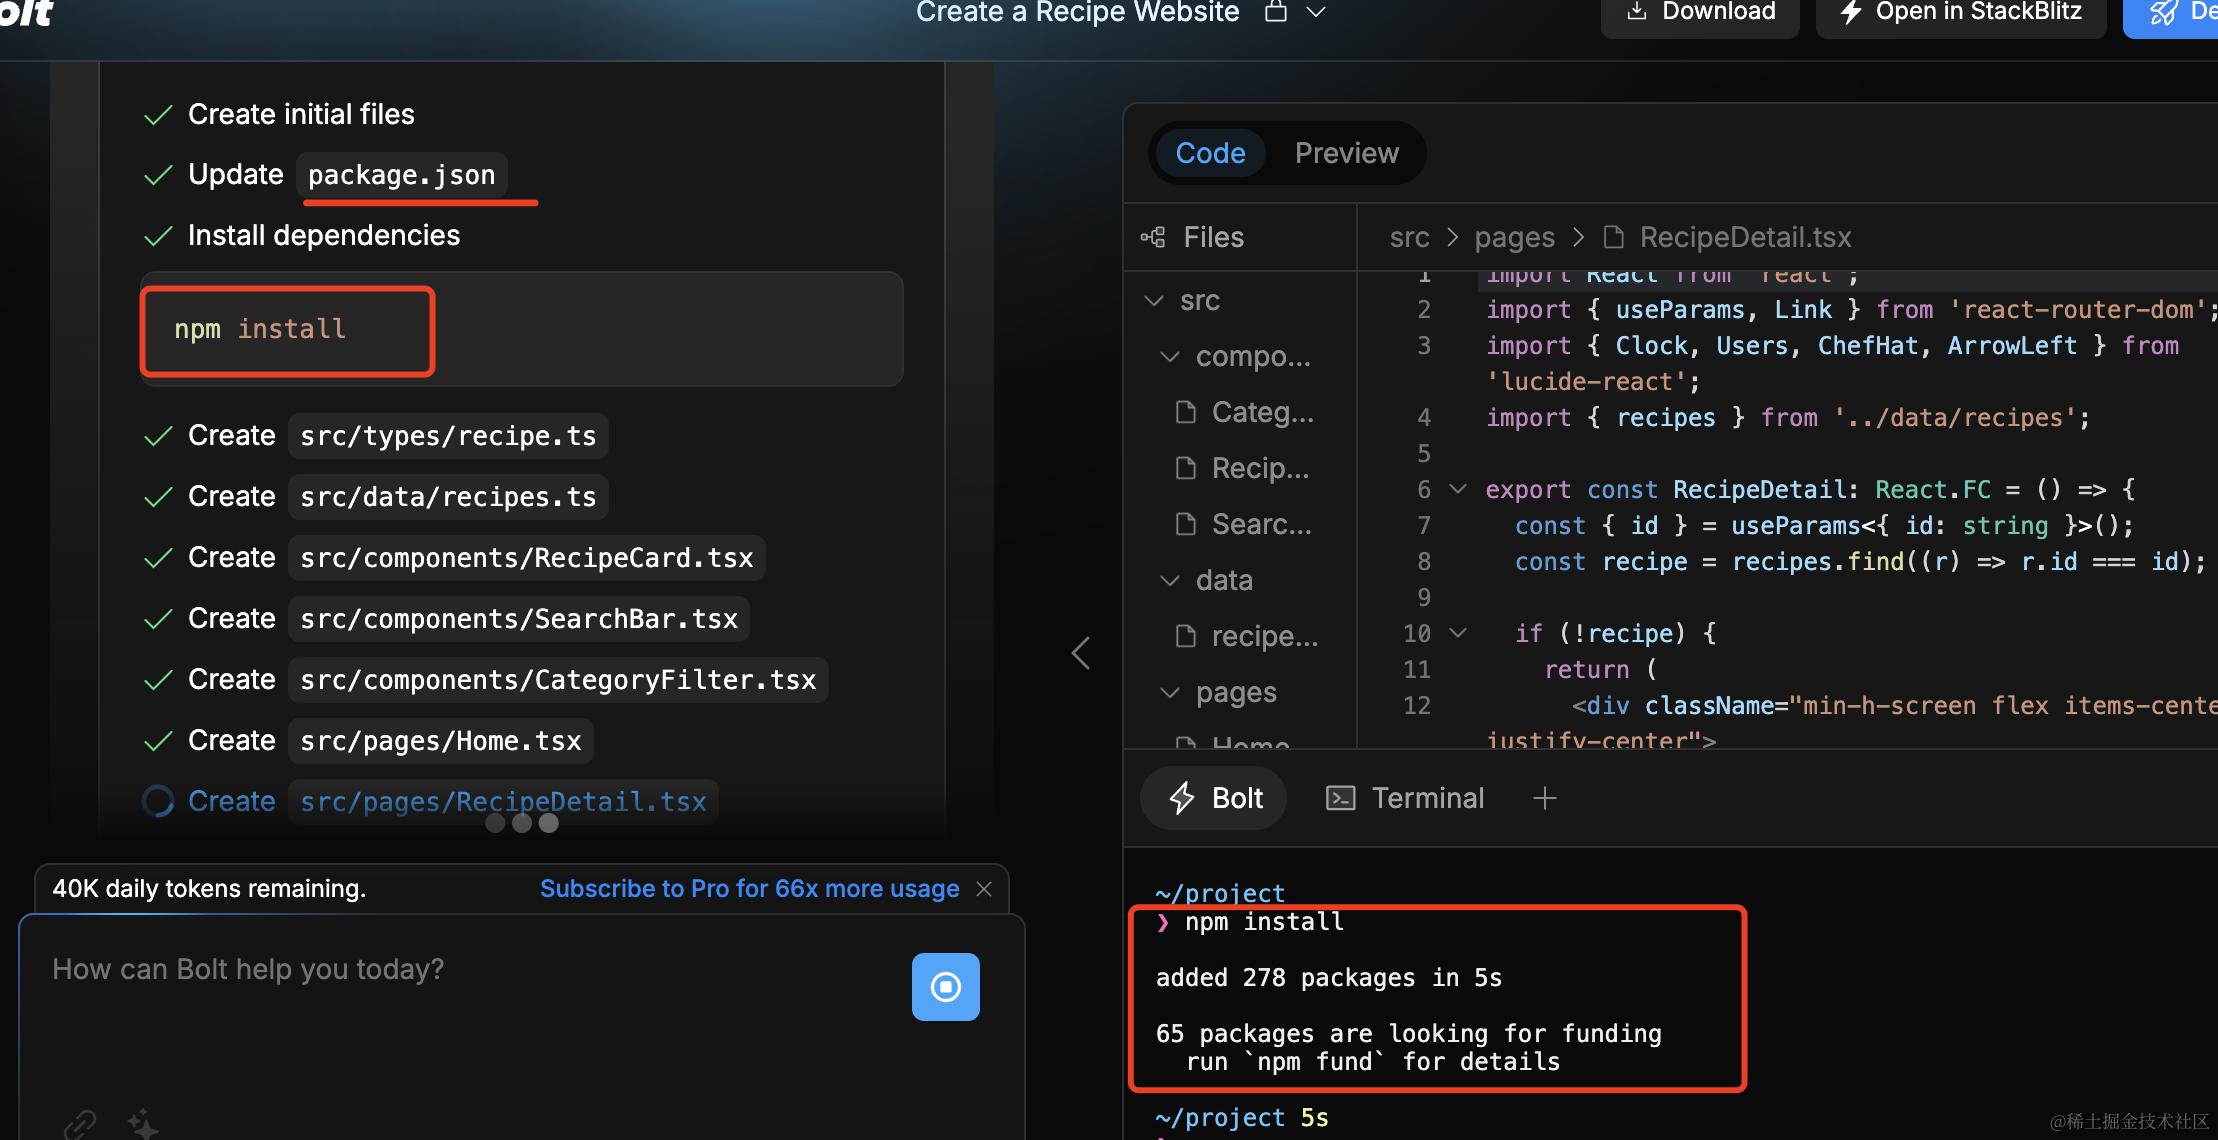Viewport: 2218px width, 1140px height.
Task: Click the stop generation button
Action: [945, 987]
